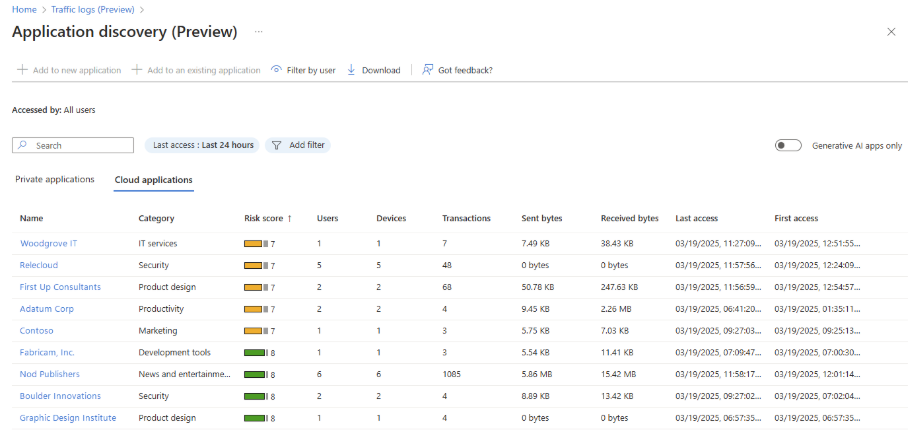Toggle Generative AI apps only switch

coord(788,145)
